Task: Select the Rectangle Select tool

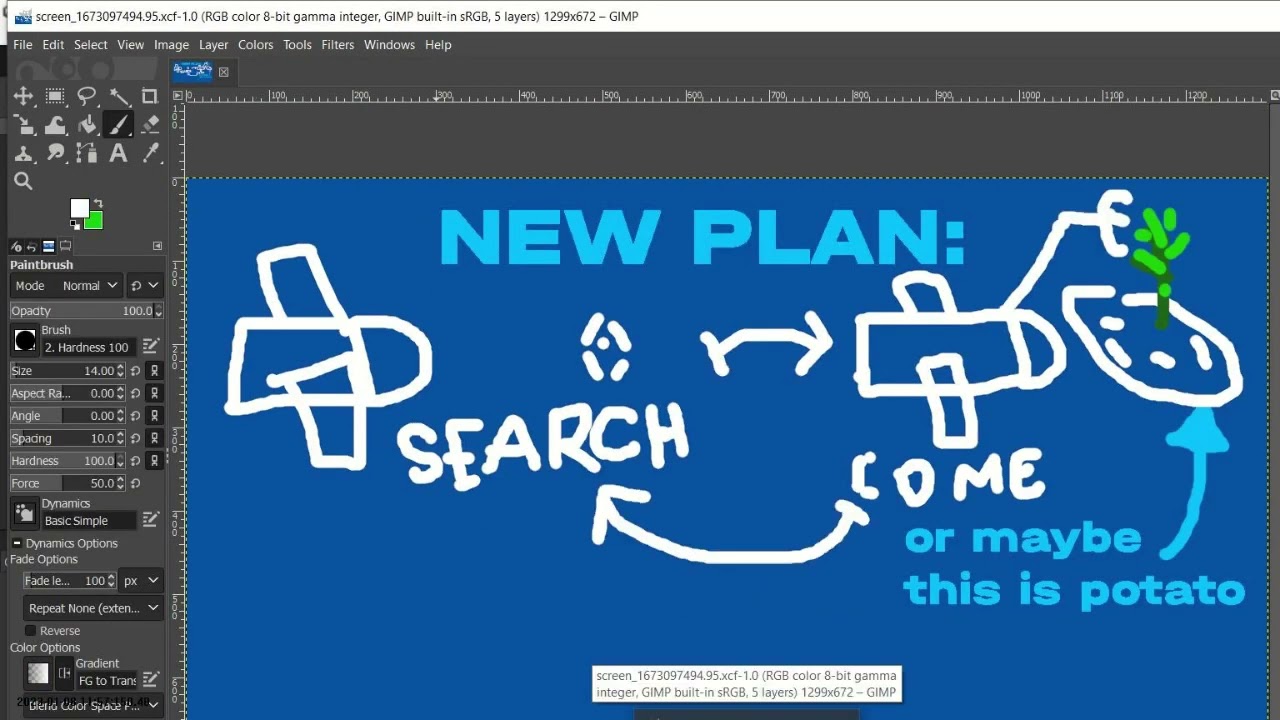Action: [x=55, y=96]
